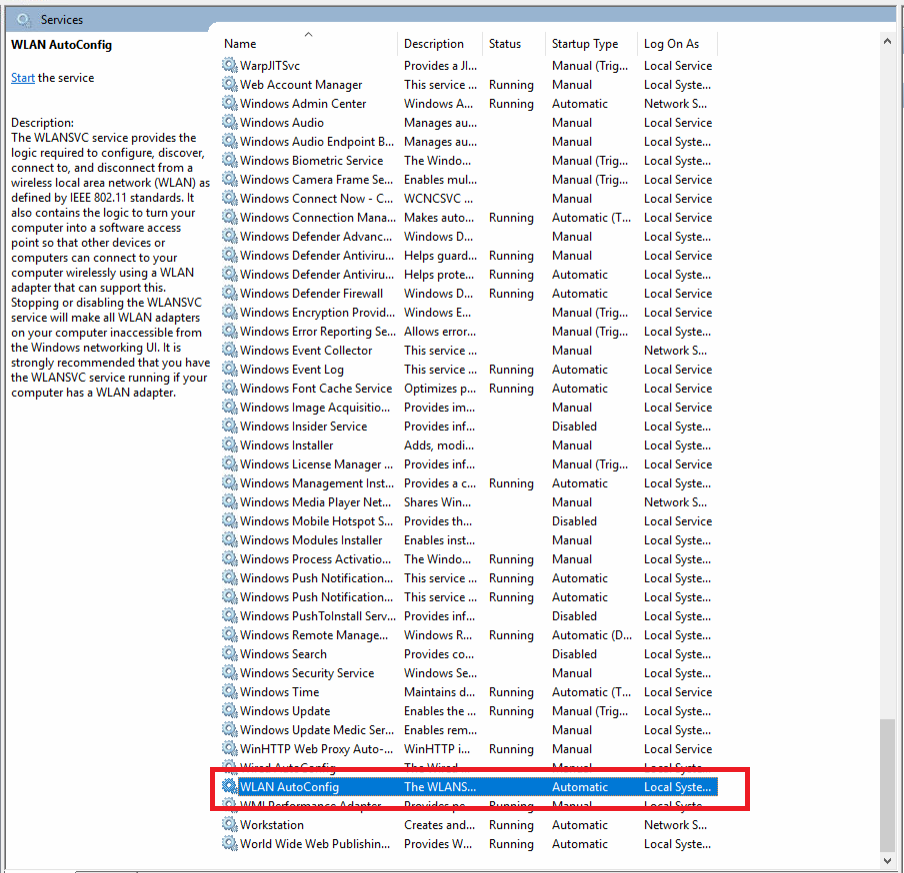Click the gear icon for Windows Search
This screenshot has height=873, width=904.
point(229,653)
